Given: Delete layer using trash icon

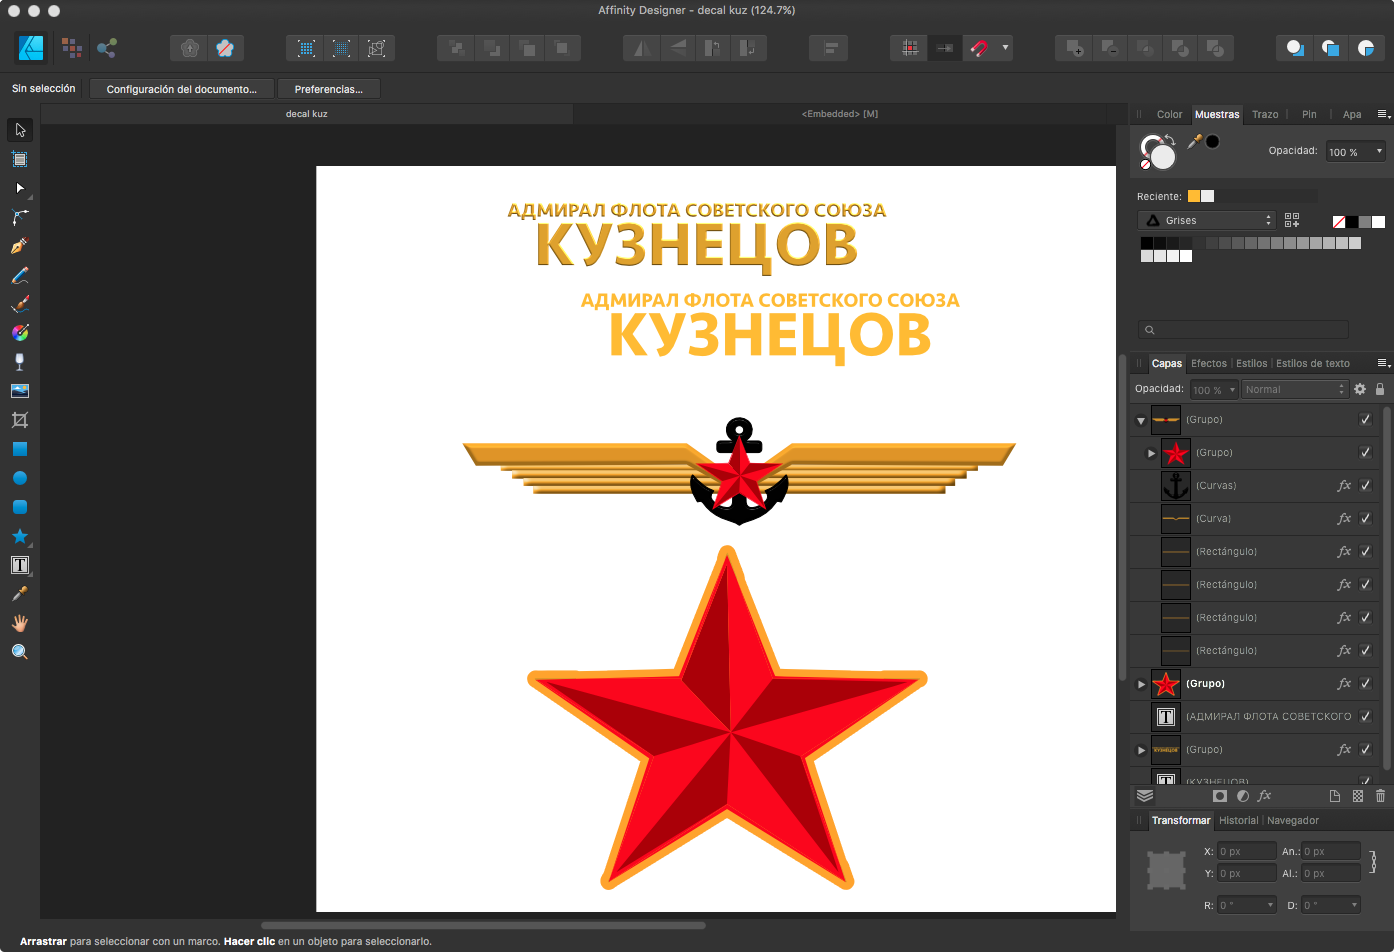Looking at the screenshot, I should [x=1380, y=796].
